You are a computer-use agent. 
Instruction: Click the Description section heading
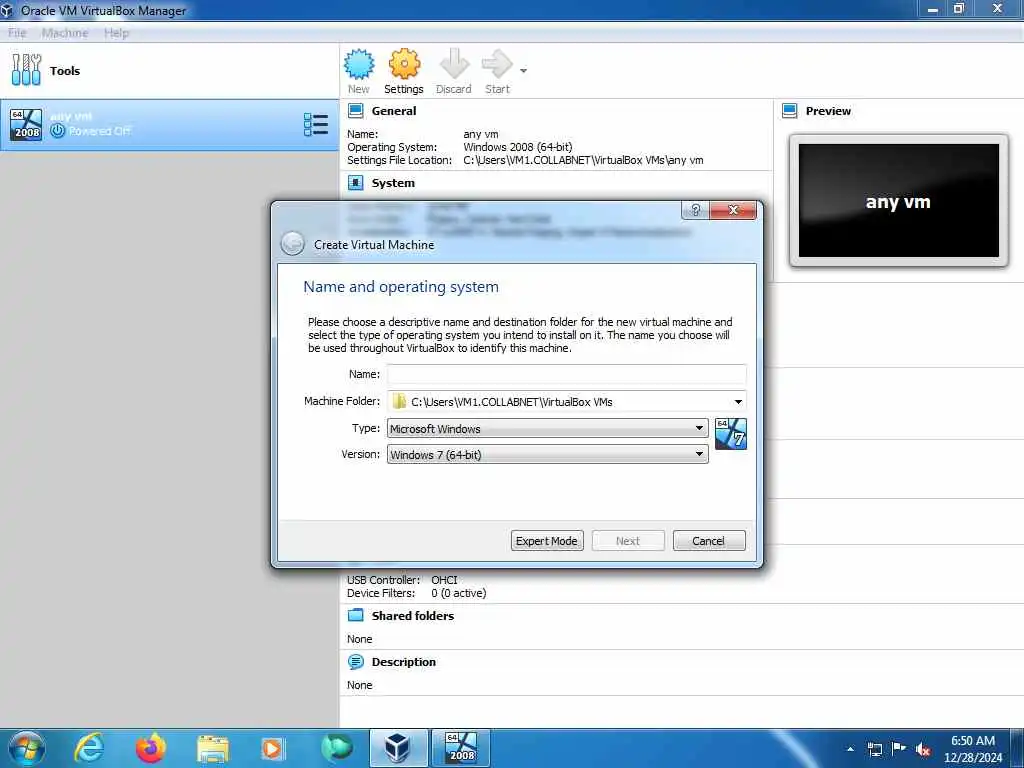point(404,662)
